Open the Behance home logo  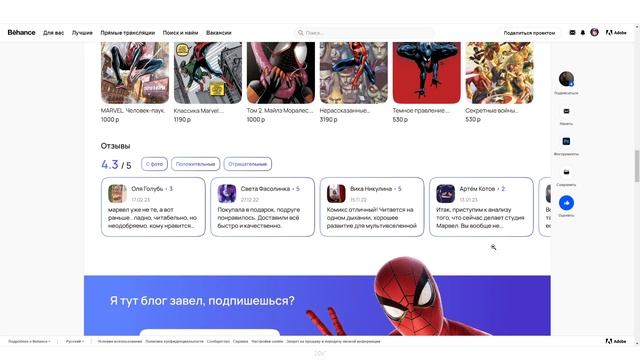coord(21,32)
